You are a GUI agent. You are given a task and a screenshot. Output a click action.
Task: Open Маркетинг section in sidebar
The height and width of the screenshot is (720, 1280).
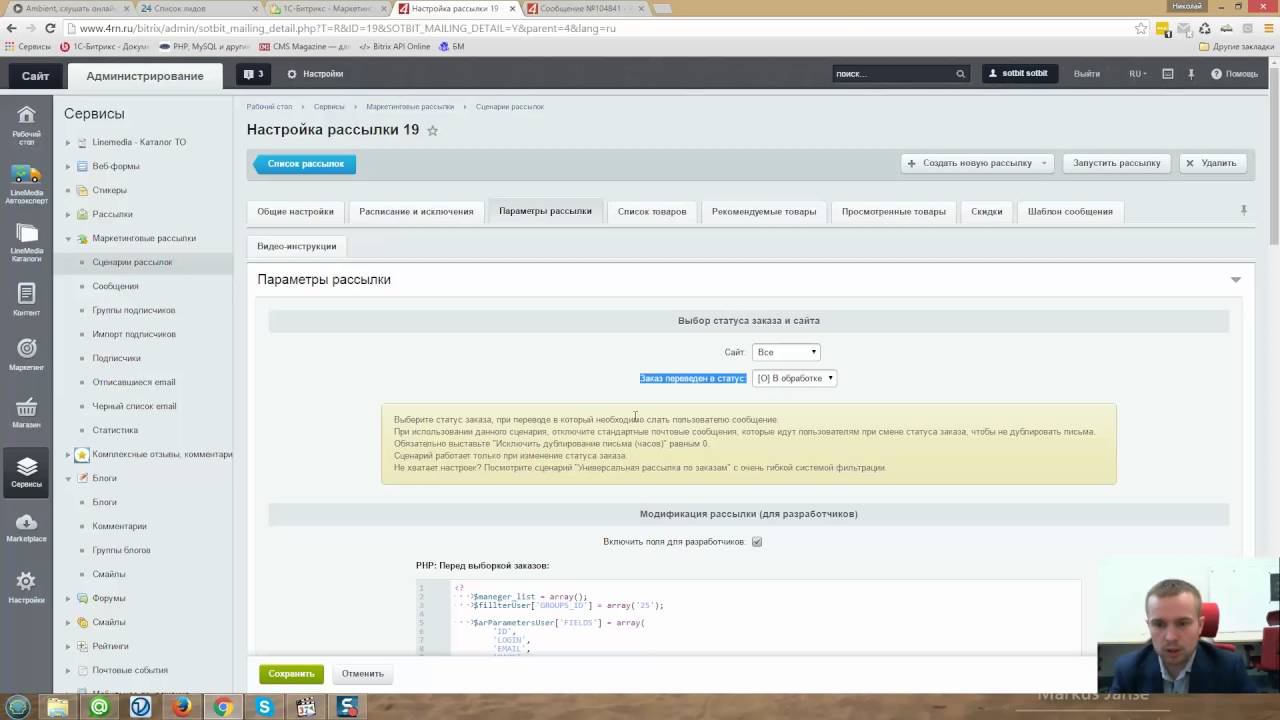tap(26, 355)
